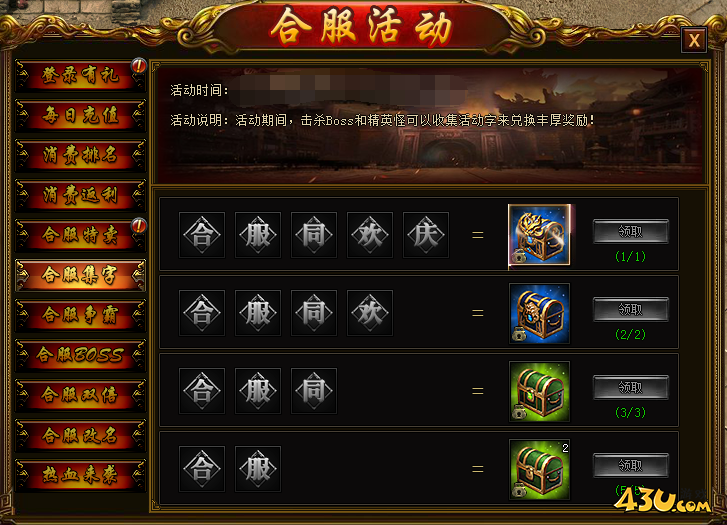
Task: Click 领取 button above the (2/2) counter
Action: (631, 309)
